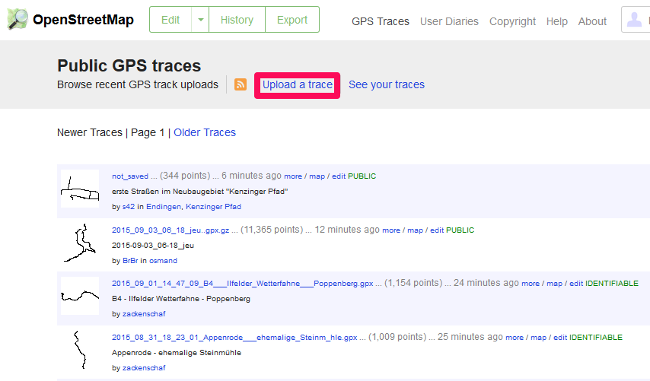Screen dimensions: 650x381
Task: Open zackenschaf link under Ilfelder Wetterfahne trace
Action: (x=144, y=314)
